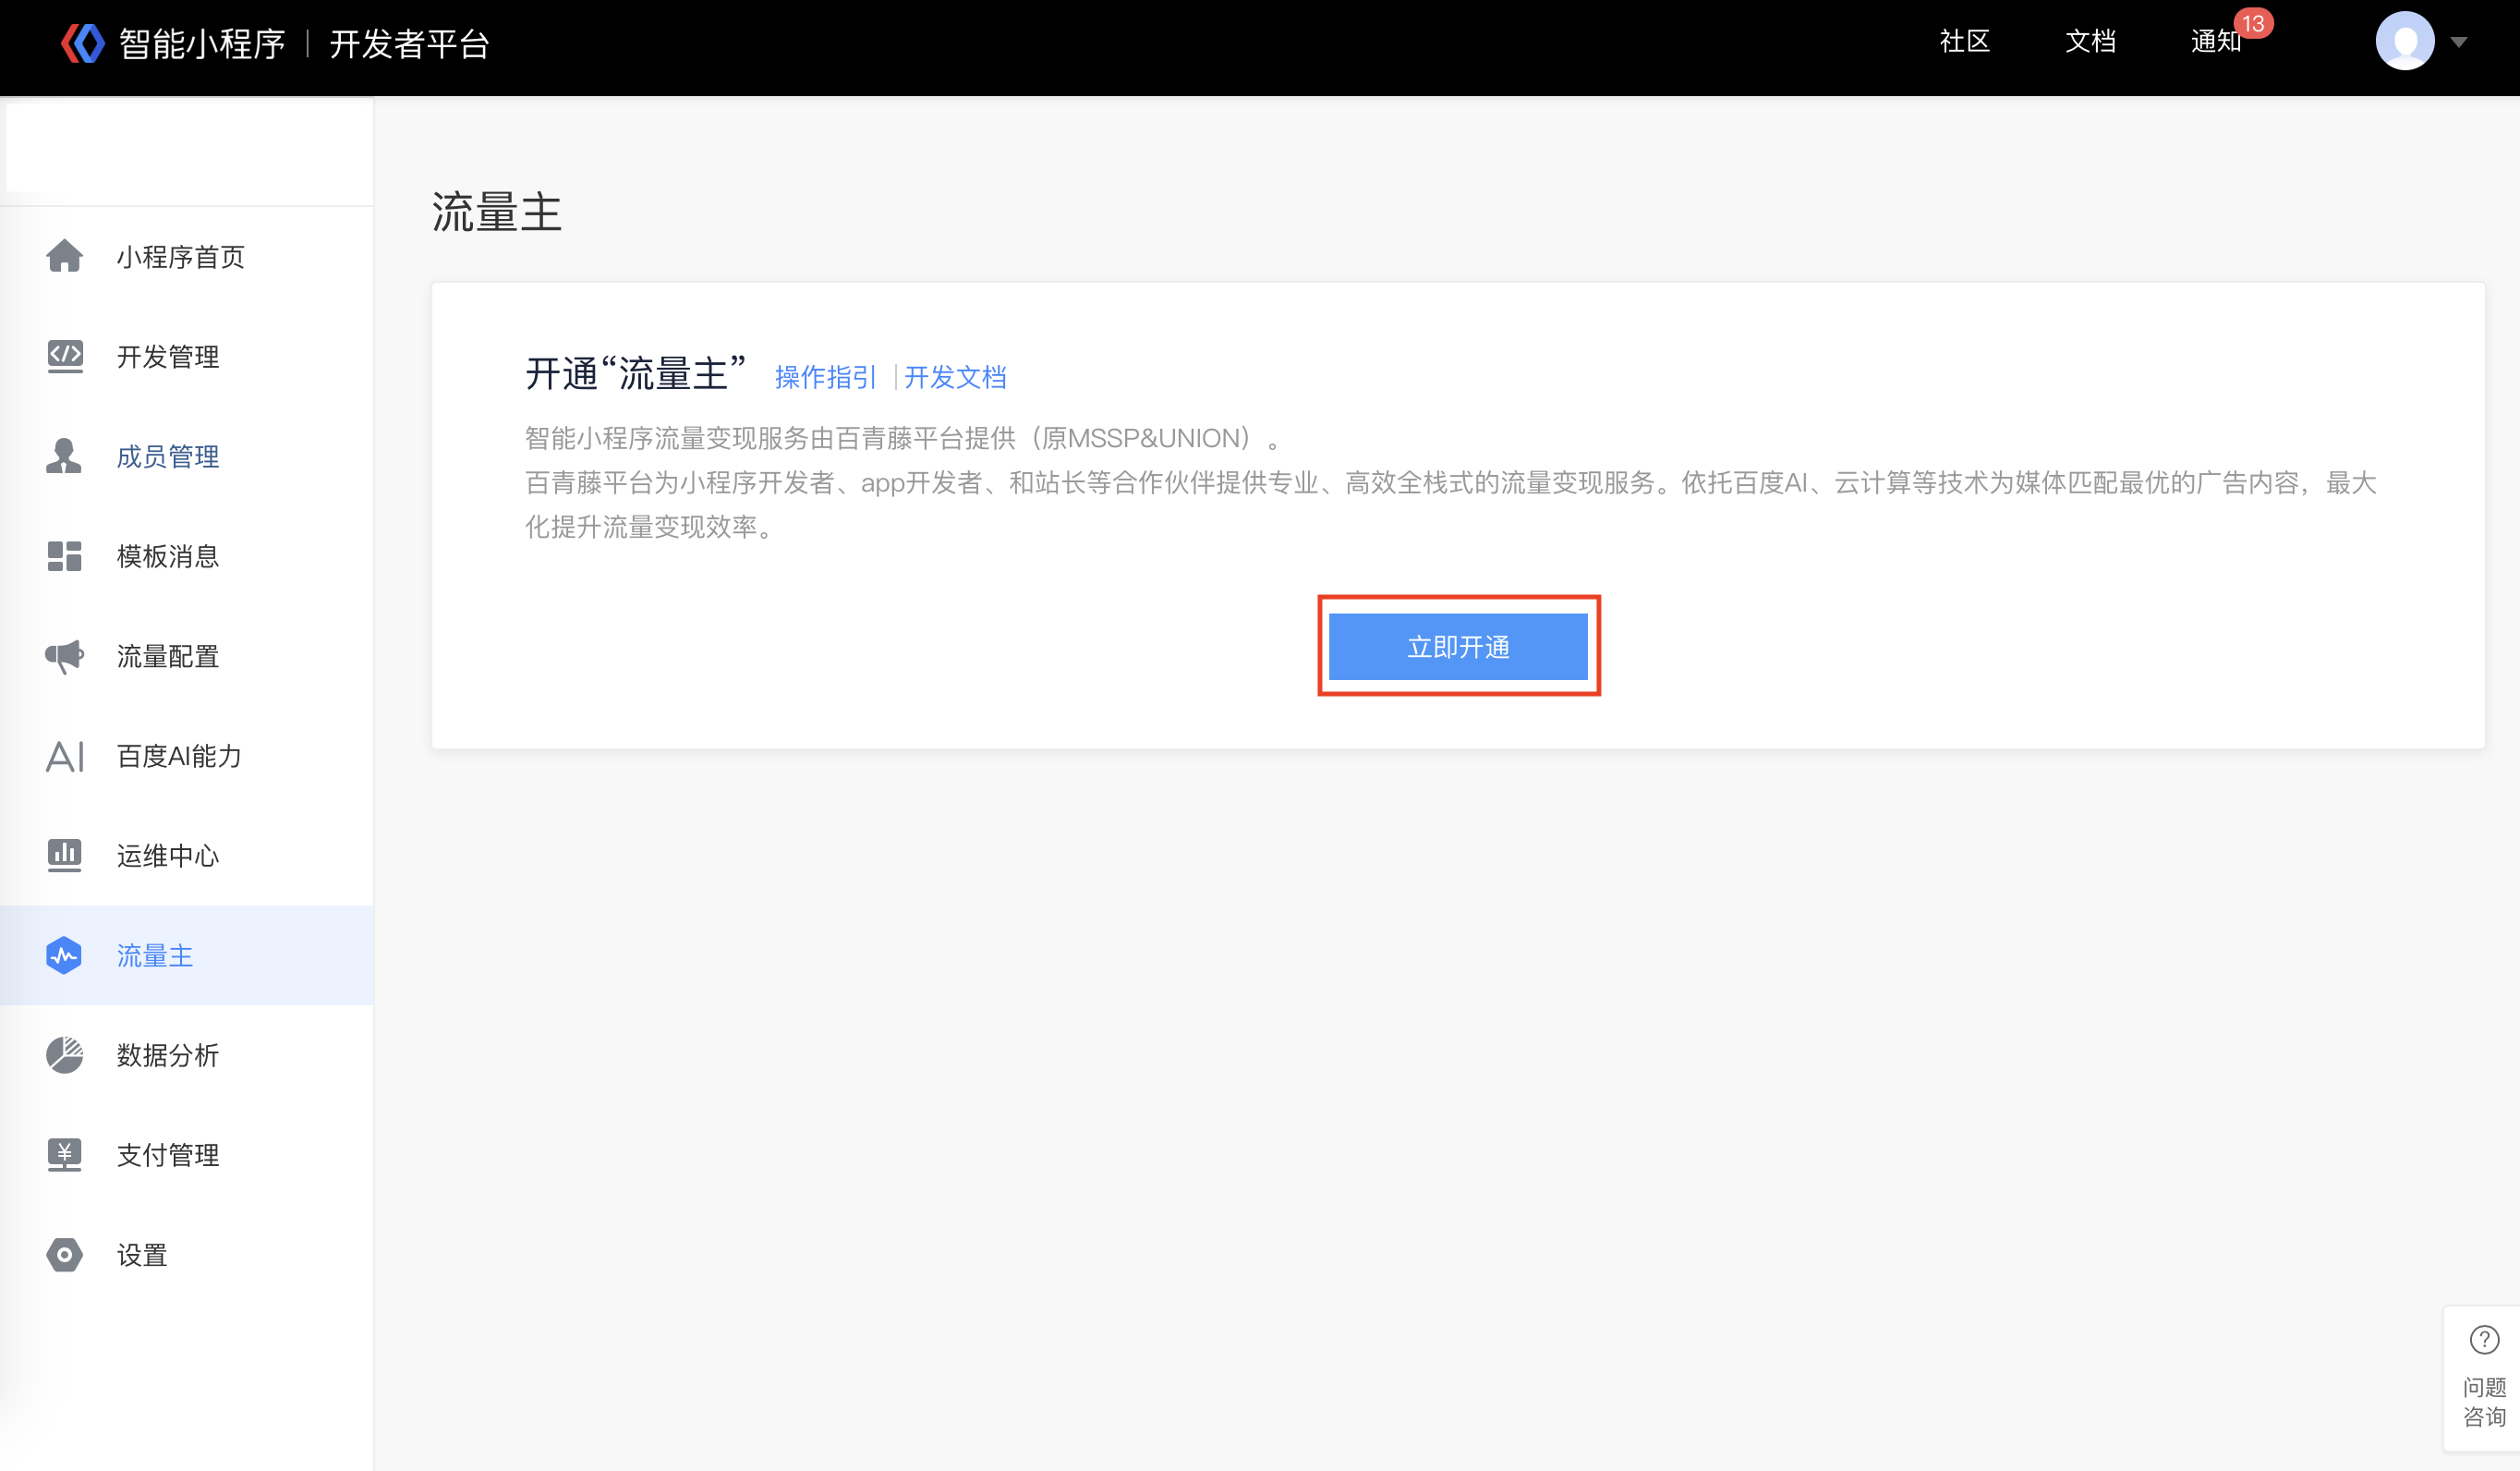This screenshot has width=2520, height=1471.
Task: Click the 开发者平台 header title
Action: [409, 44]
